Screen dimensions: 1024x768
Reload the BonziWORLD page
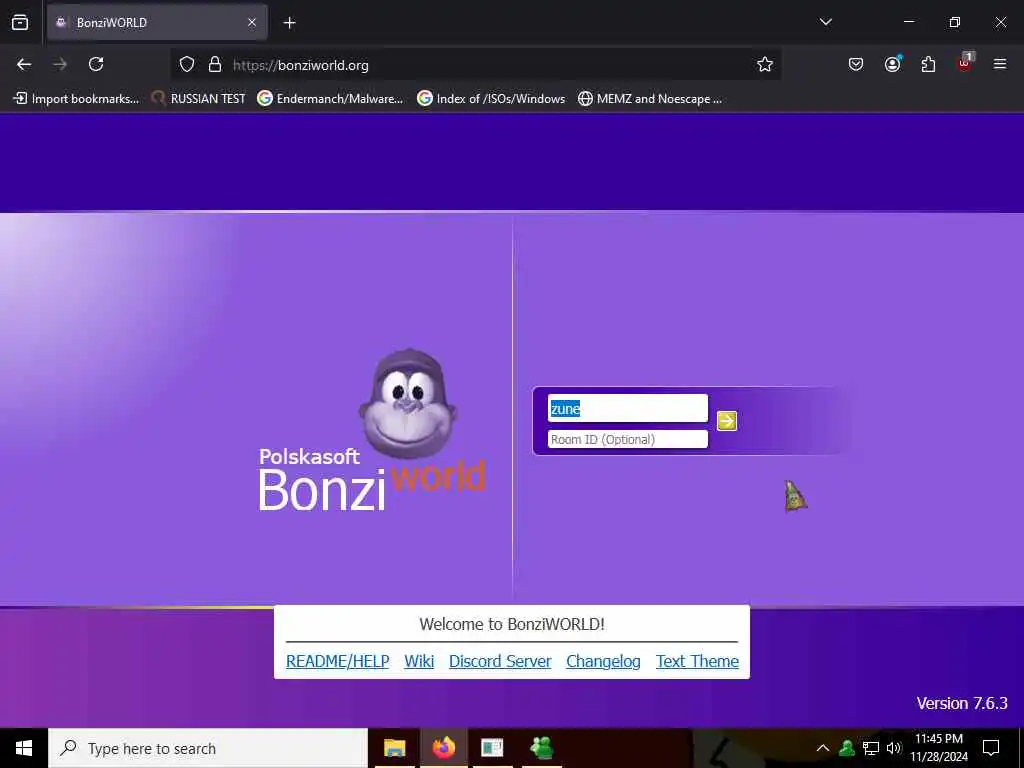[96, 64]
